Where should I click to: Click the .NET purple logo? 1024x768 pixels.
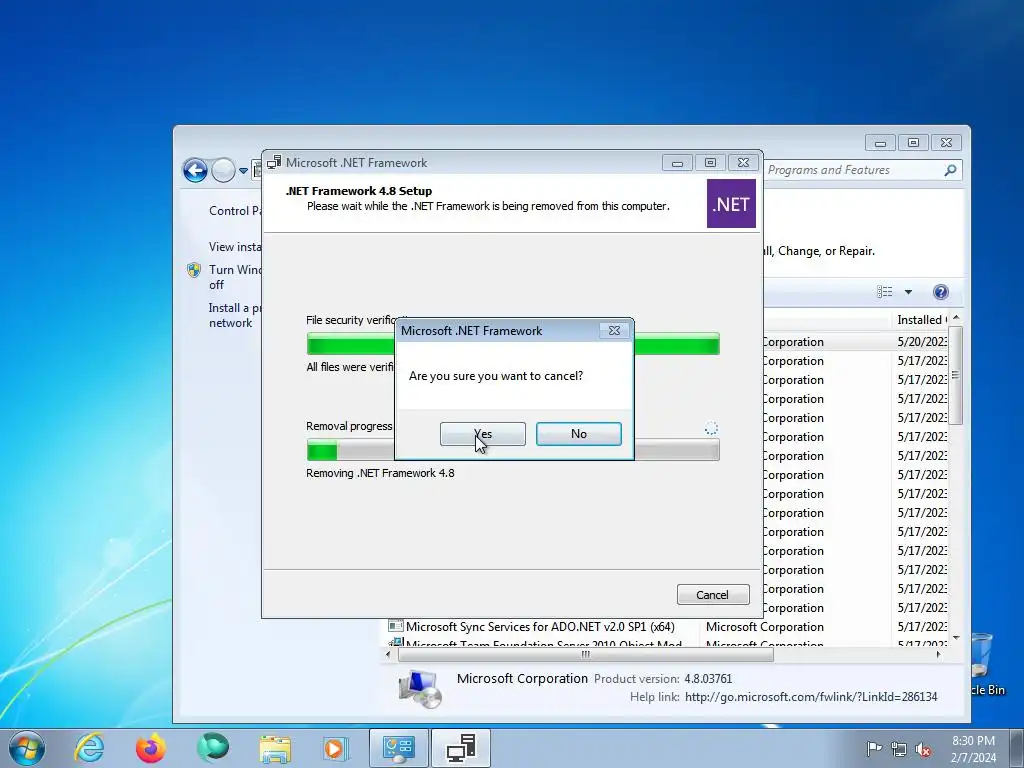[x=731, y=204]
